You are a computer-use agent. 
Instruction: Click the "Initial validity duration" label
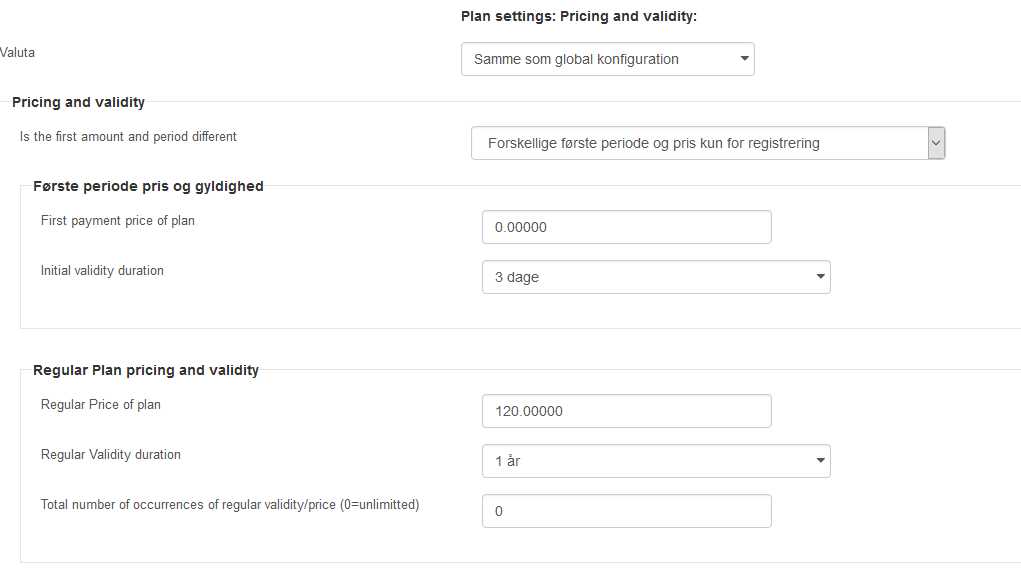click(x=102, y=271)
